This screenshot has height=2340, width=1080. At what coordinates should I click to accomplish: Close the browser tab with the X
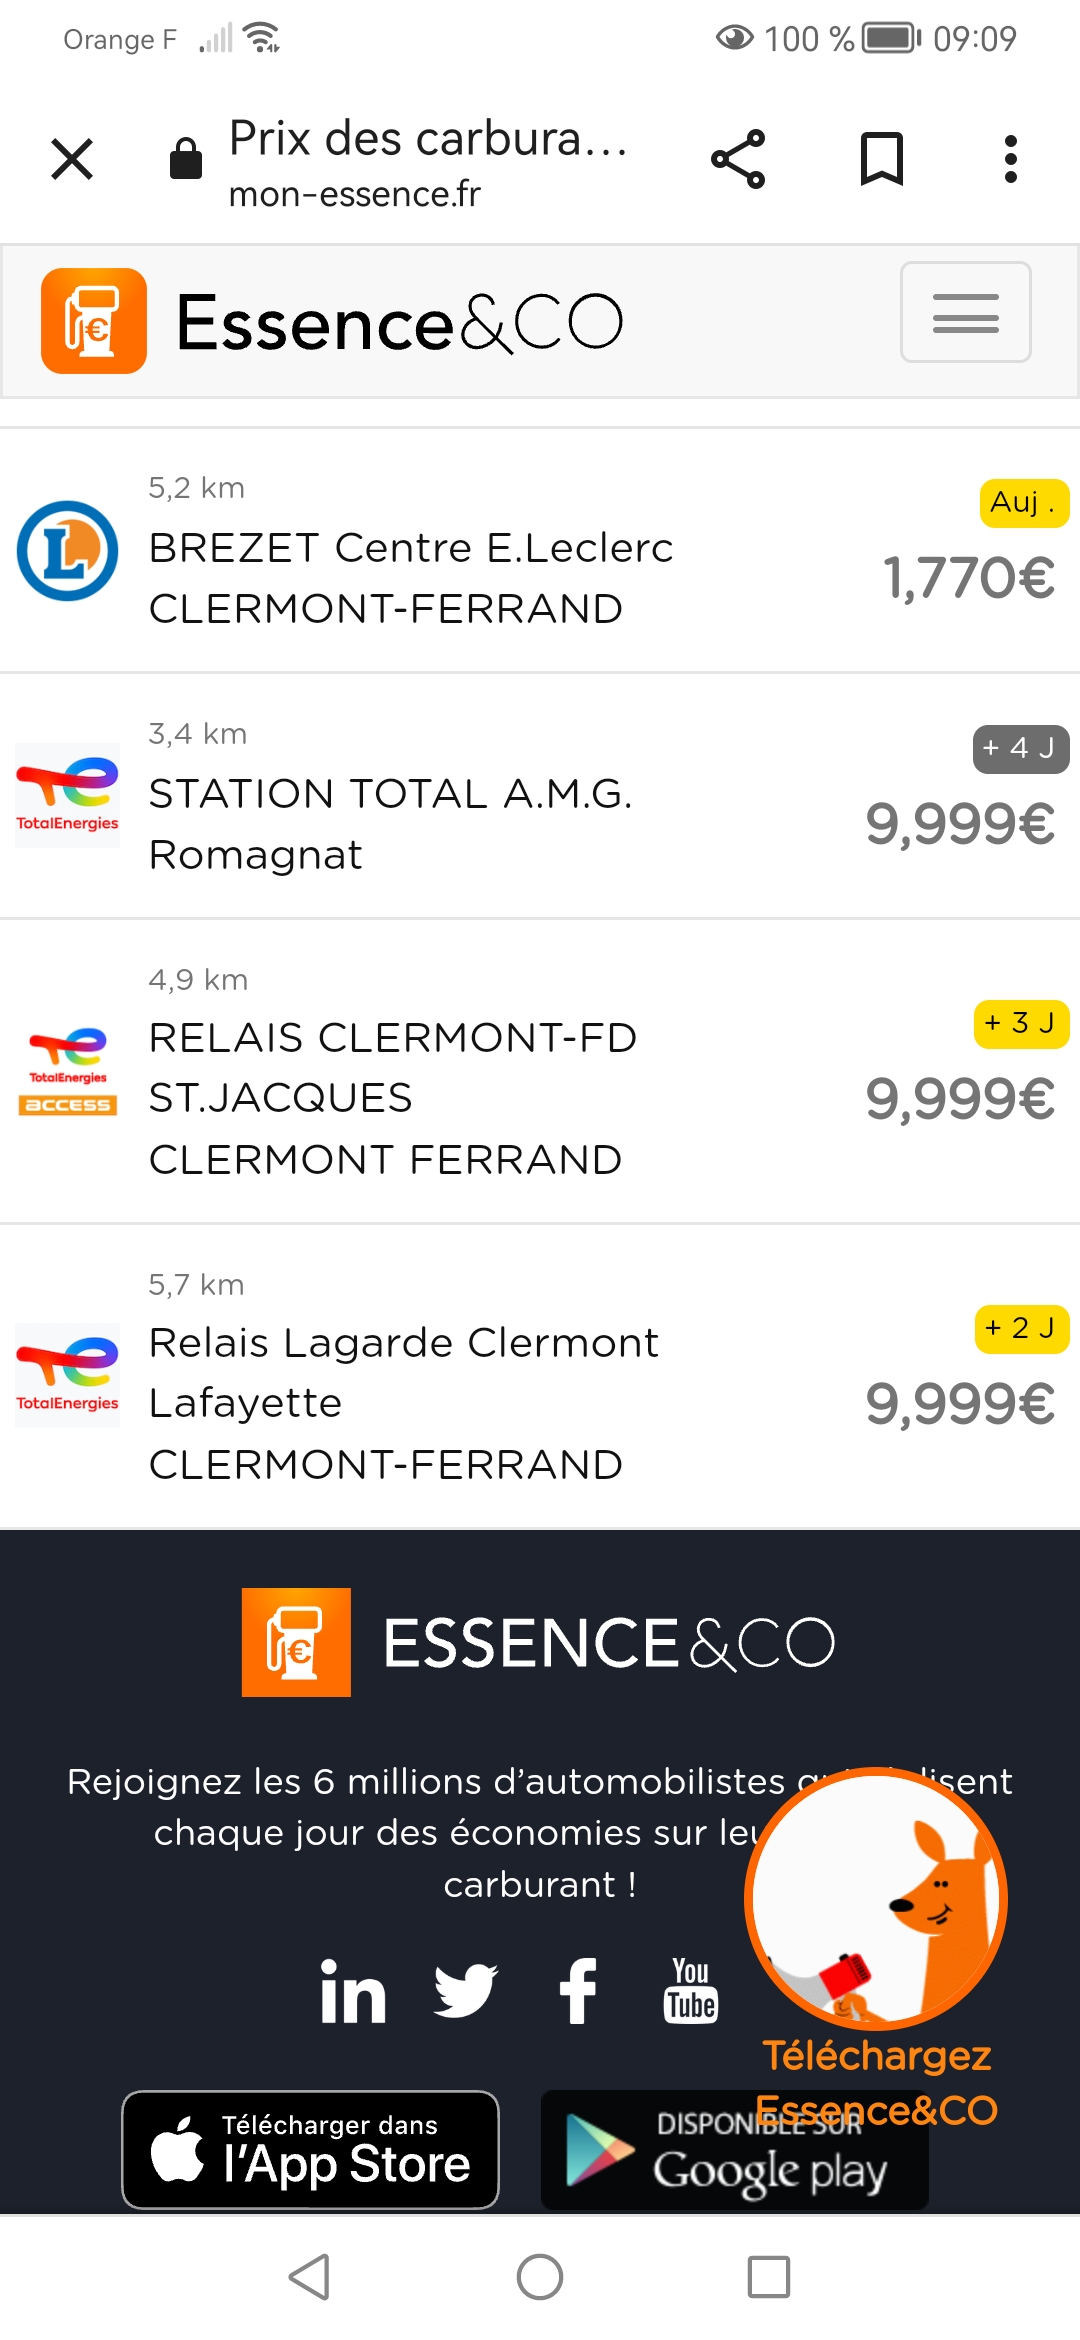[72, 159]
